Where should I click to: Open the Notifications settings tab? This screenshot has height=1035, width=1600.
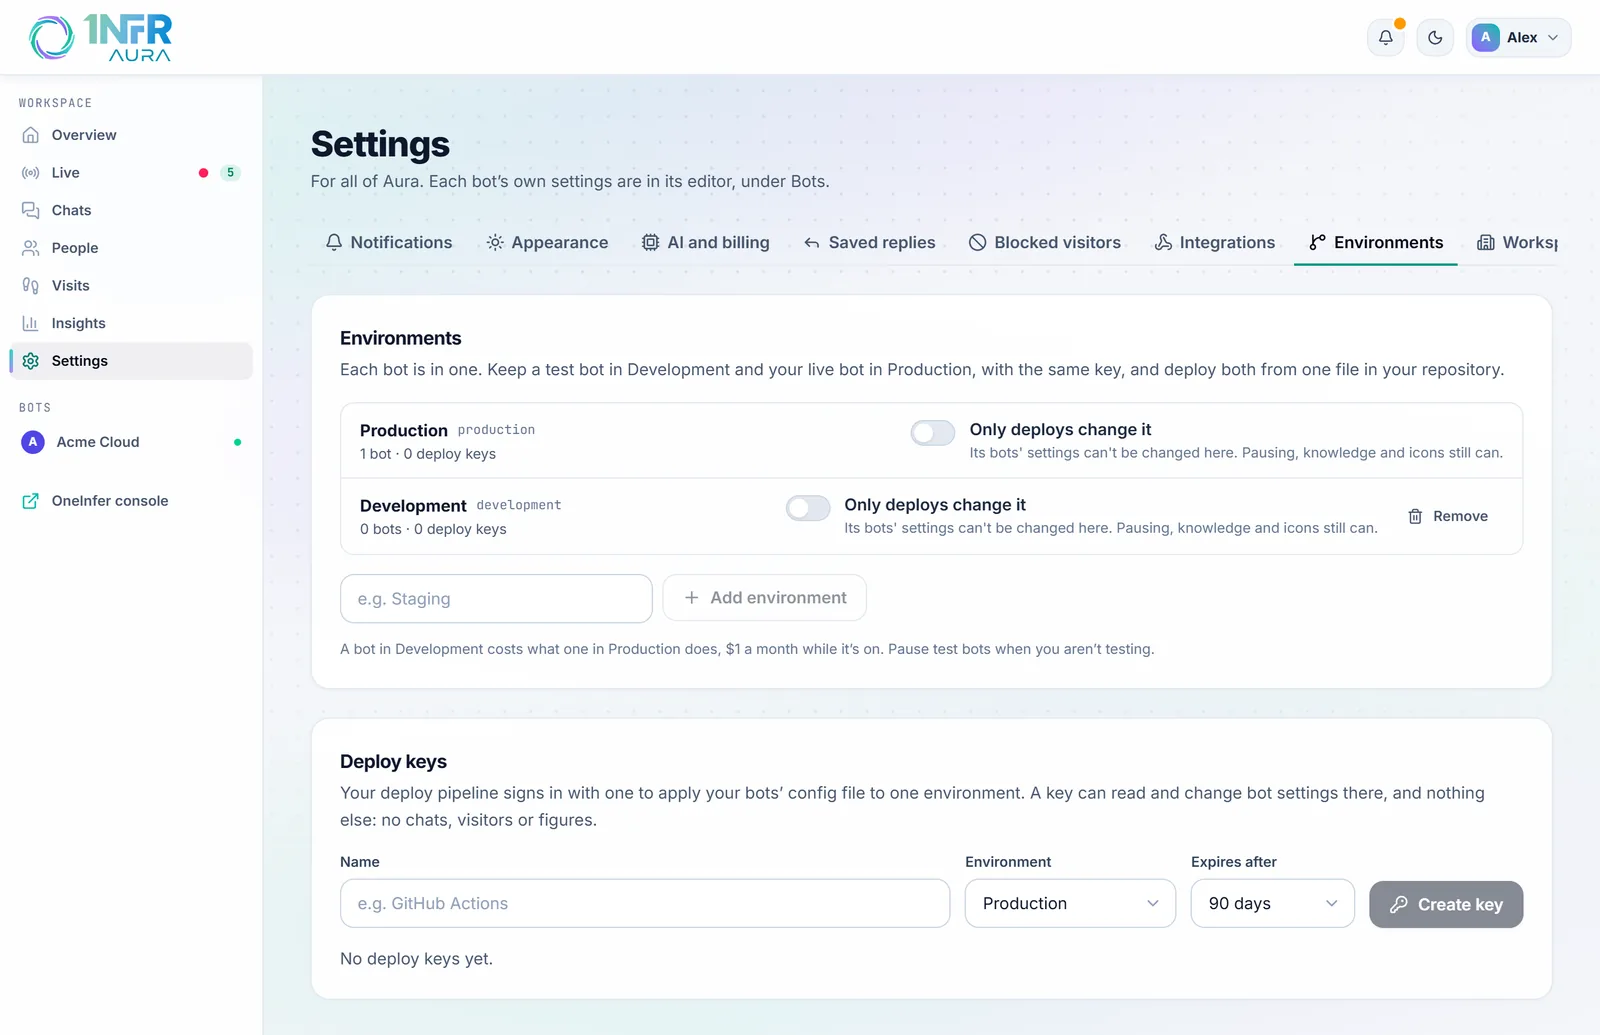[x=389, y=242]
